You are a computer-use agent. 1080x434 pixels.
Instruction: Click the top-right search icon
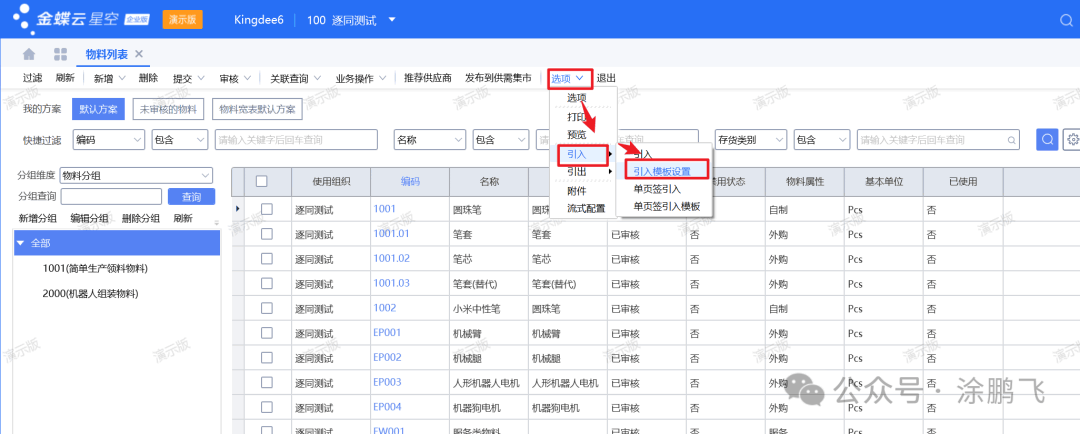click(1064, 20)
